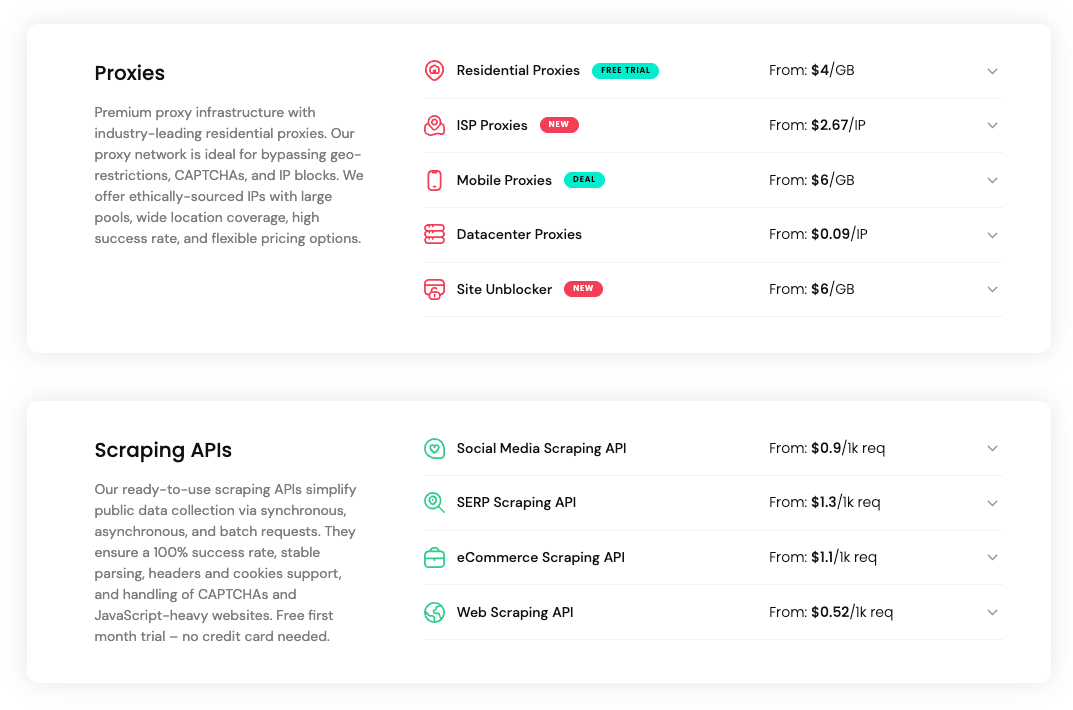Expand the SERP Scraping API chevron
Image resolution: width=1073 pixels, height=710 pixels.
click(992, 503)
